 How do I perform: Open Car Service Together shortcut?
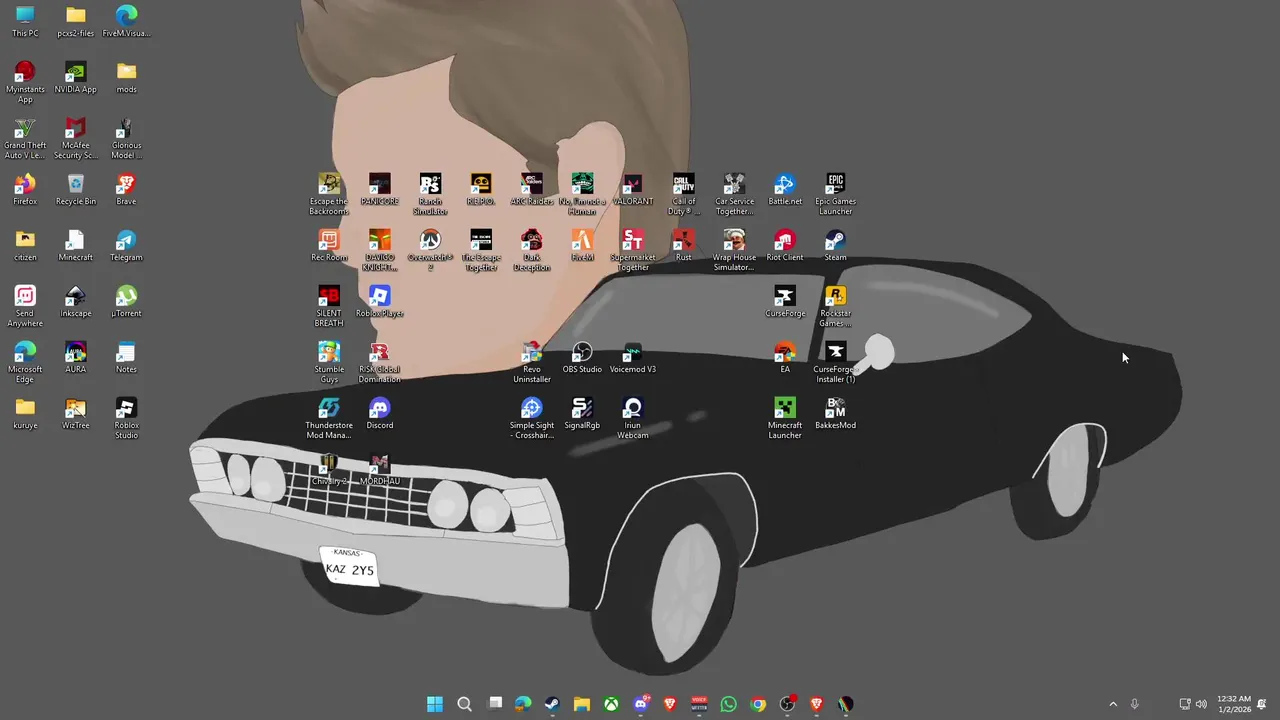point(734,194)
